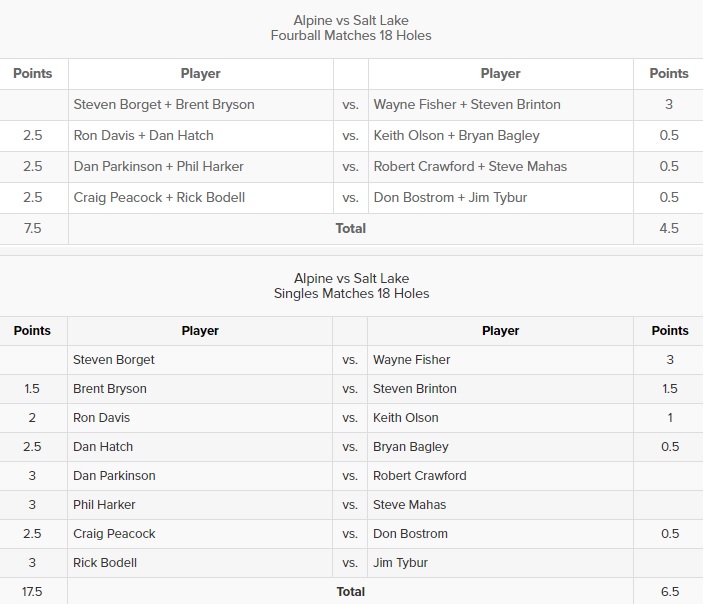Click Robert Crawford + Steve Mahas pairing
Image resolution: width=703 pixels, height=604 pixels.
[x=470, y=166]
